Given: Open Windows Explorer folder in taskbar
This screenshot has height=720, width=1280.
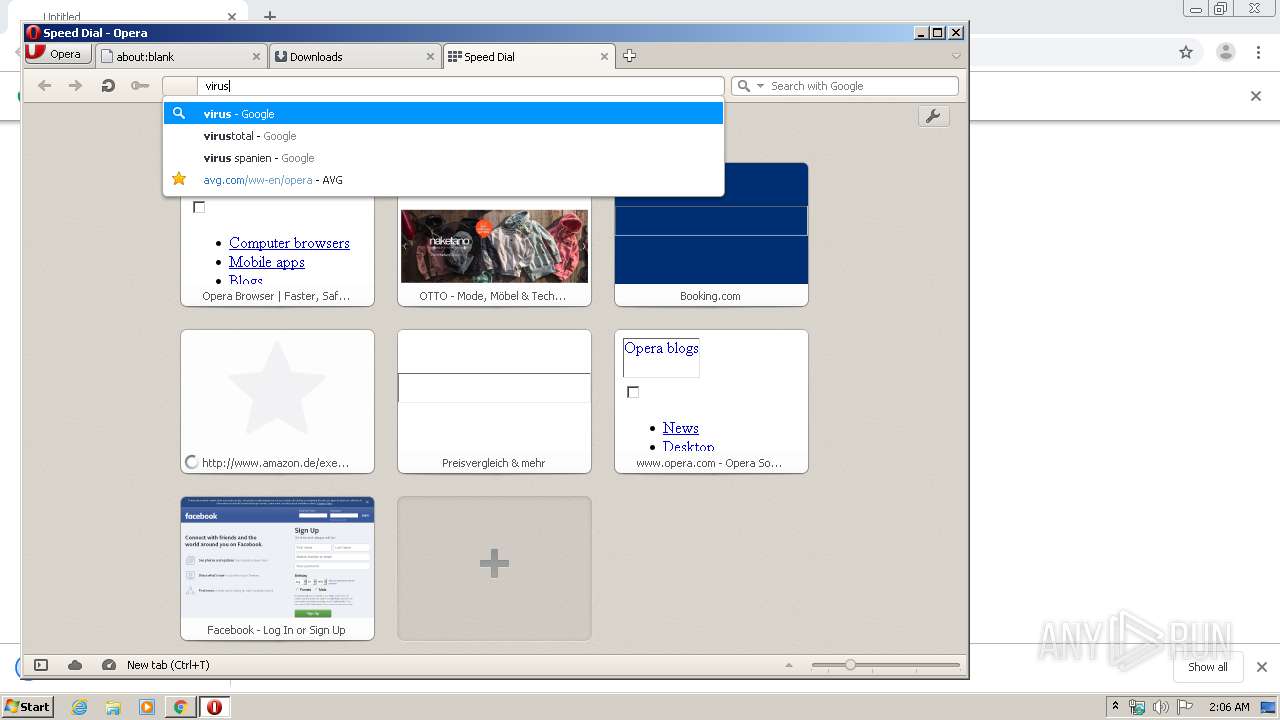Looking at the screenshot, I should 113,707.
